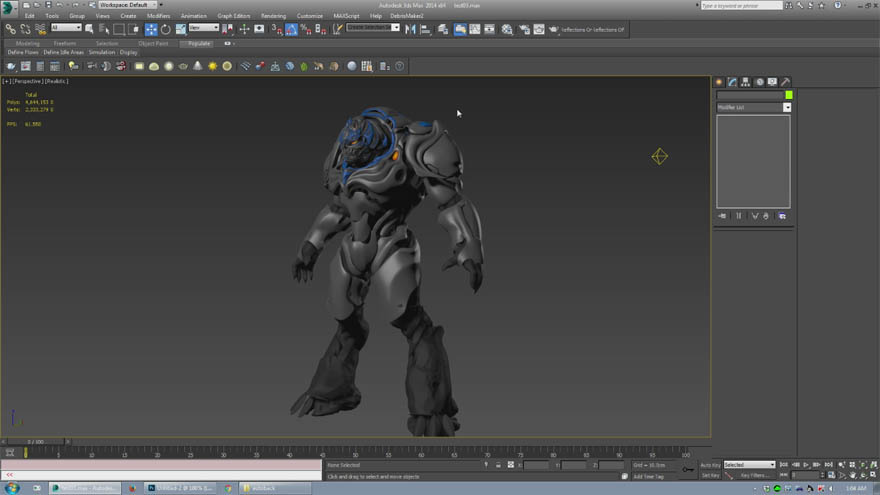Open the selection filter All dropdown
Image resolution: width=880 pixels, height=495 pixels.
pos(66,28)
